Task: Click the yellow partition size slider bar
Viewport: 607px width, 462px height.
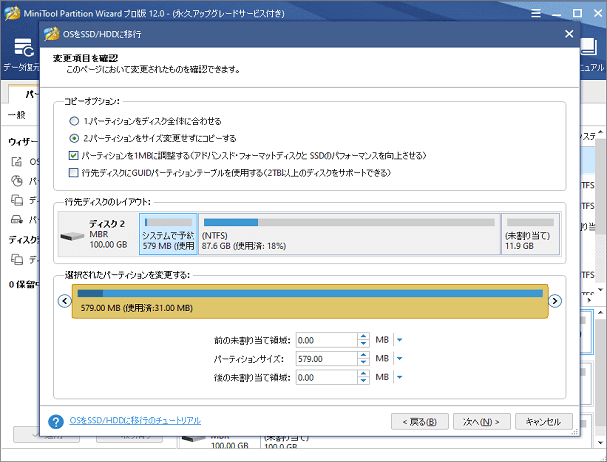Action: (310, 301)
